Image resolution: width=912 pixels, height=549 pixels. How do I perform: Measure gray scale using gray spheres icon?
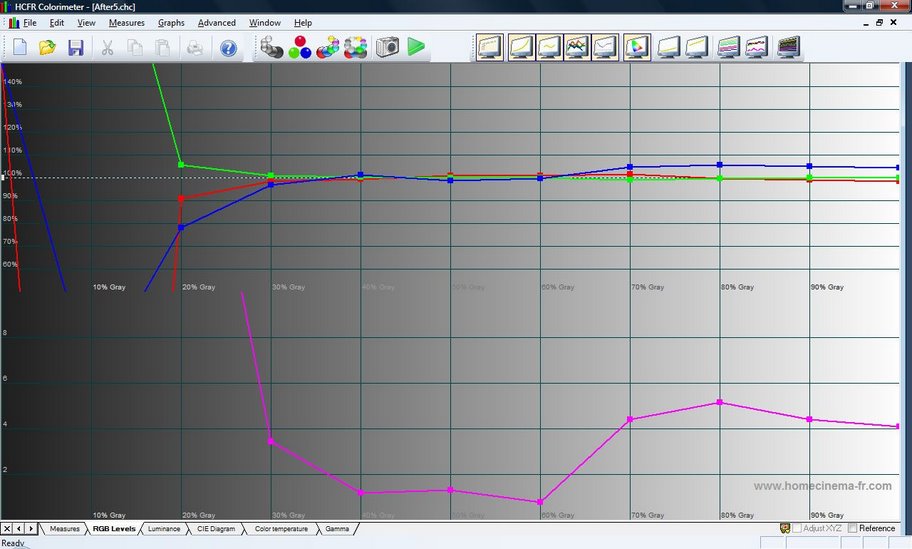[271, 47]
